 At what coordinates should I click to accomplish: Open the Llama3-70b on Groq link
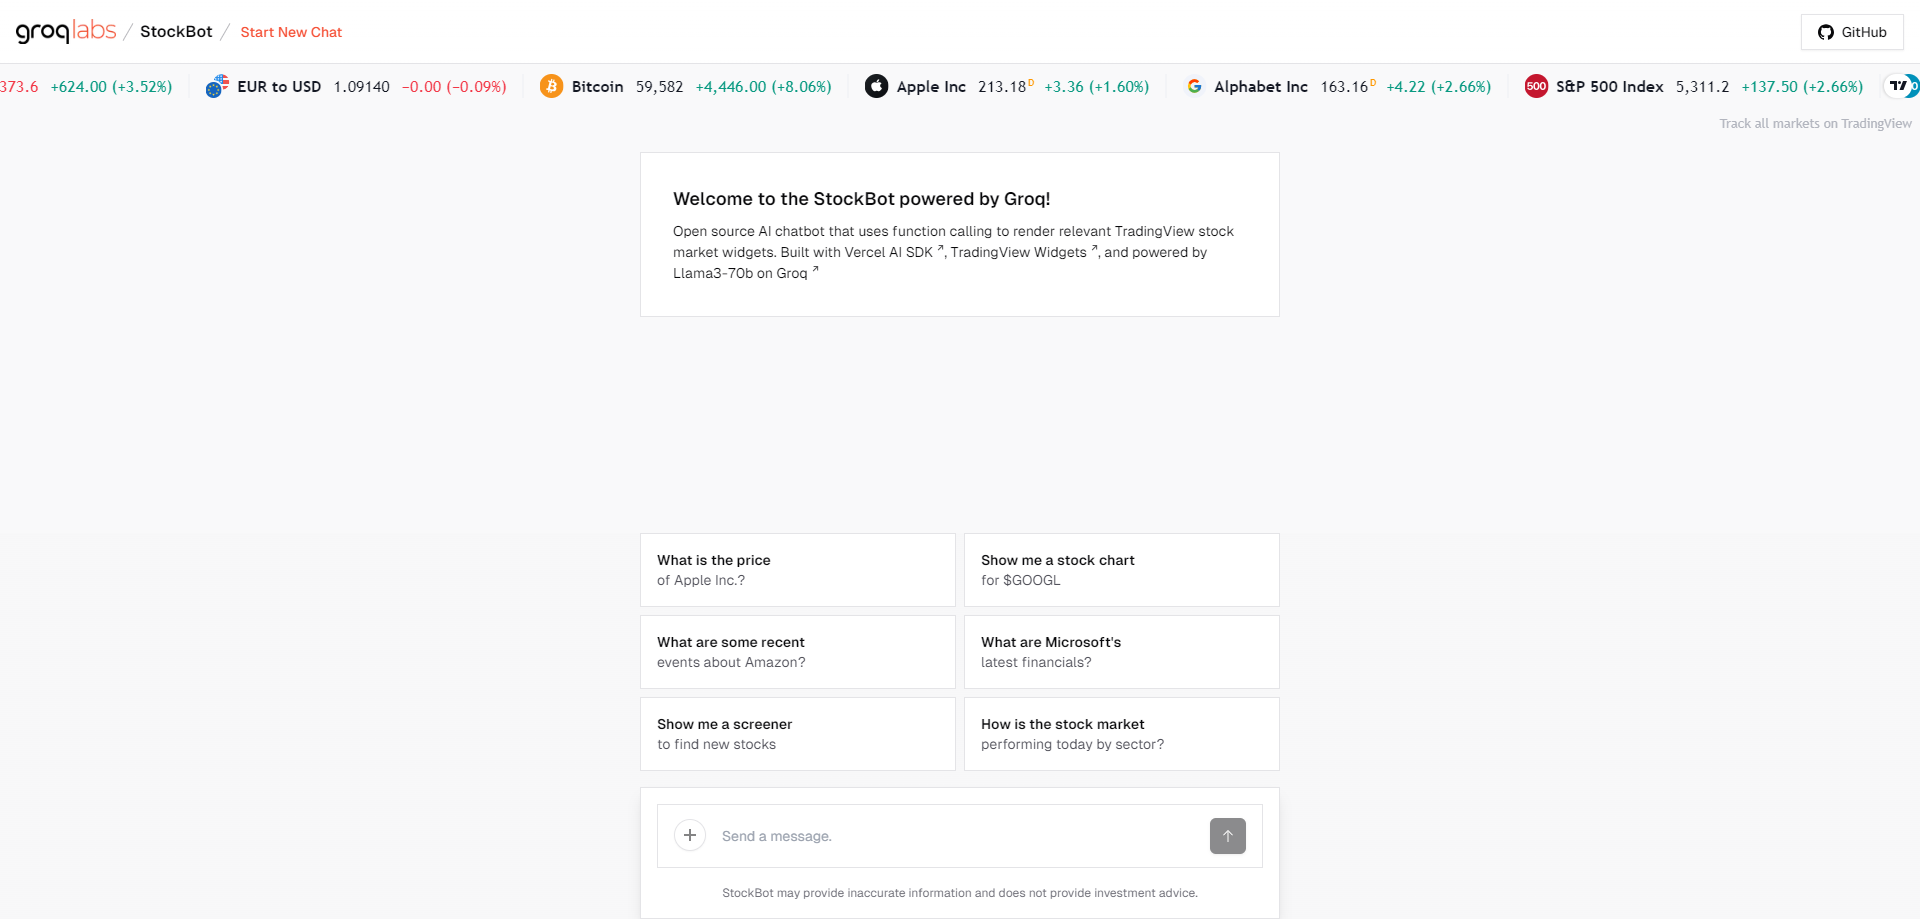(x=744, y=273)
